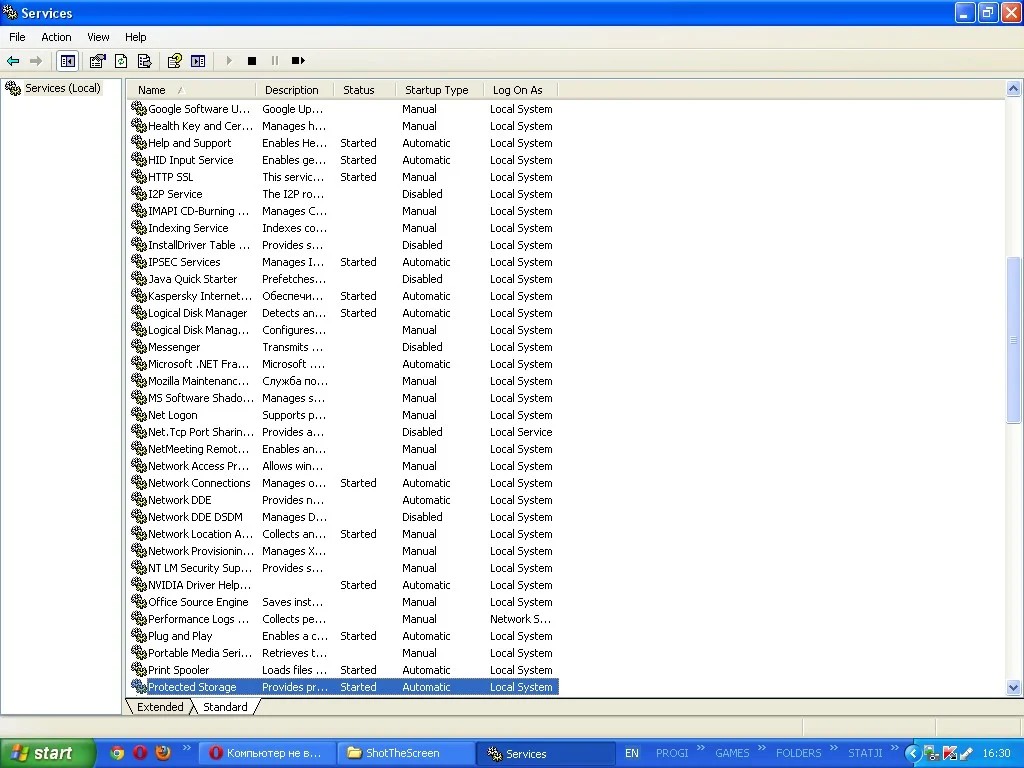Click the Export List toolbar icon
This screenshot has height=768, width=1024.
coord(144,61)
